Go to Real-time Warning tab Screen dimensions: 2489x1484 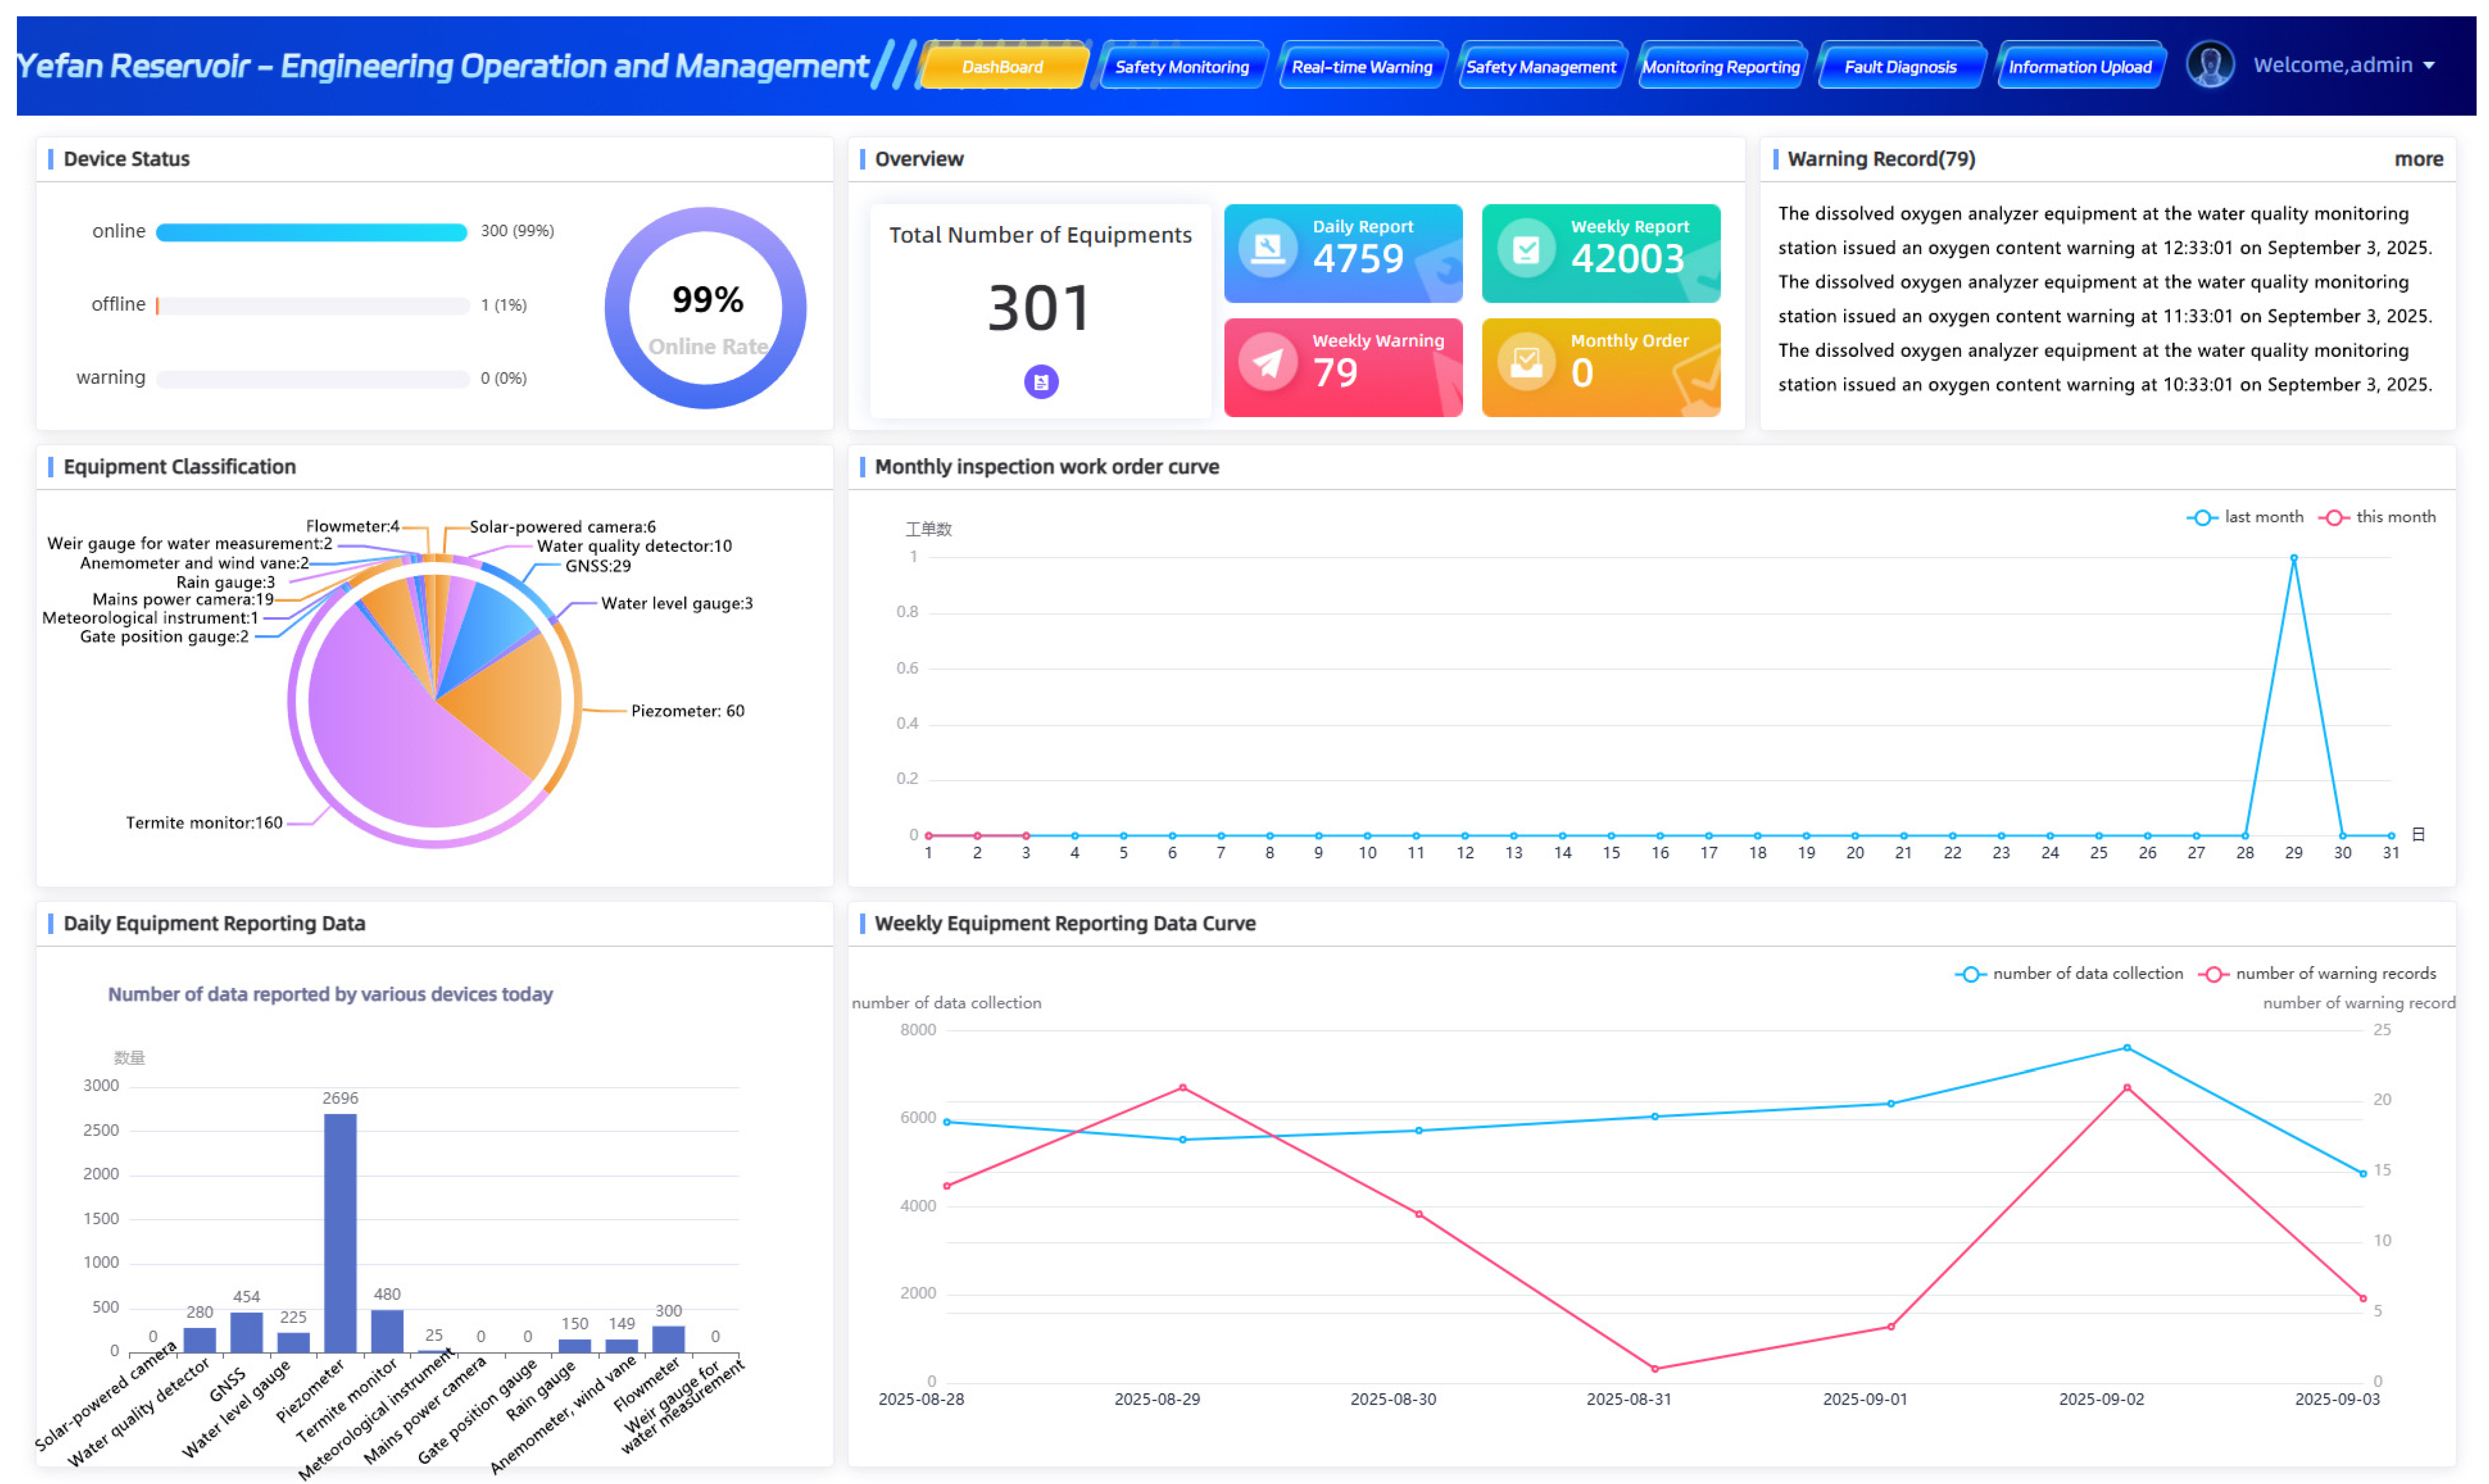click(x=1361, y=67)
